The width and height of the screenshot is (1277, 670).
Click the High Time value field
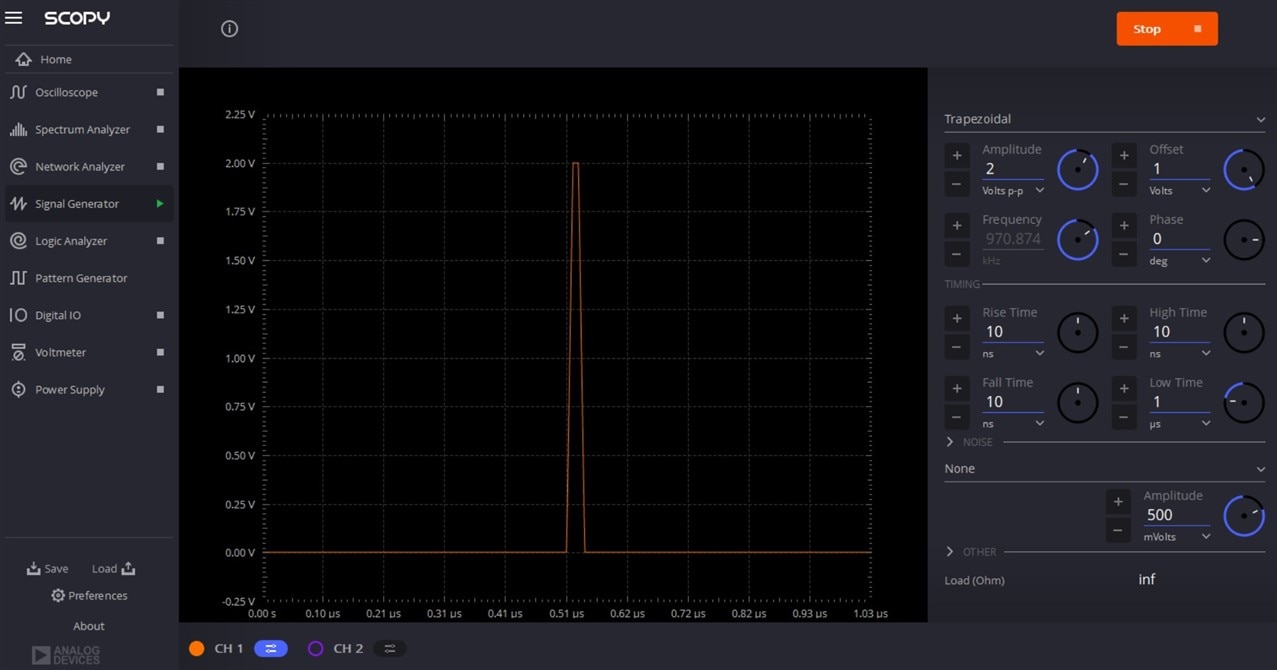tap(1180, 332)
